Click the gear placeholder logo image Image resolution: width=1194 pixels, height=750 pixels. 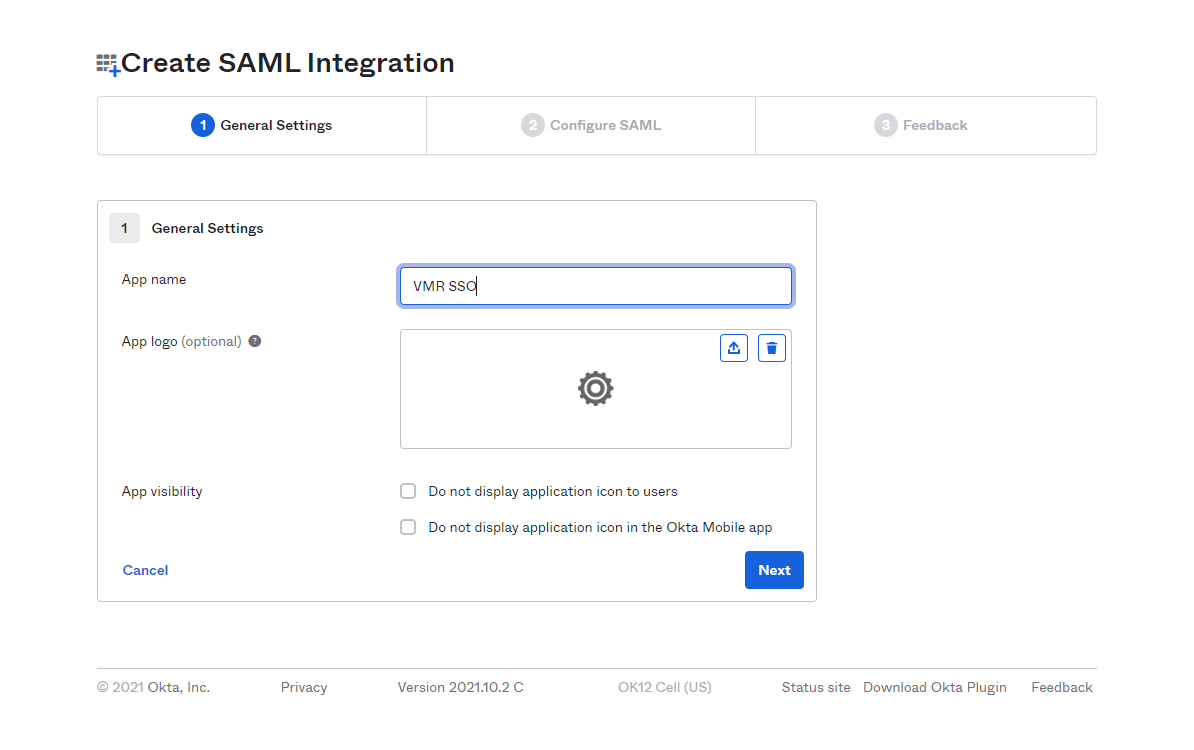click(595, 388)
